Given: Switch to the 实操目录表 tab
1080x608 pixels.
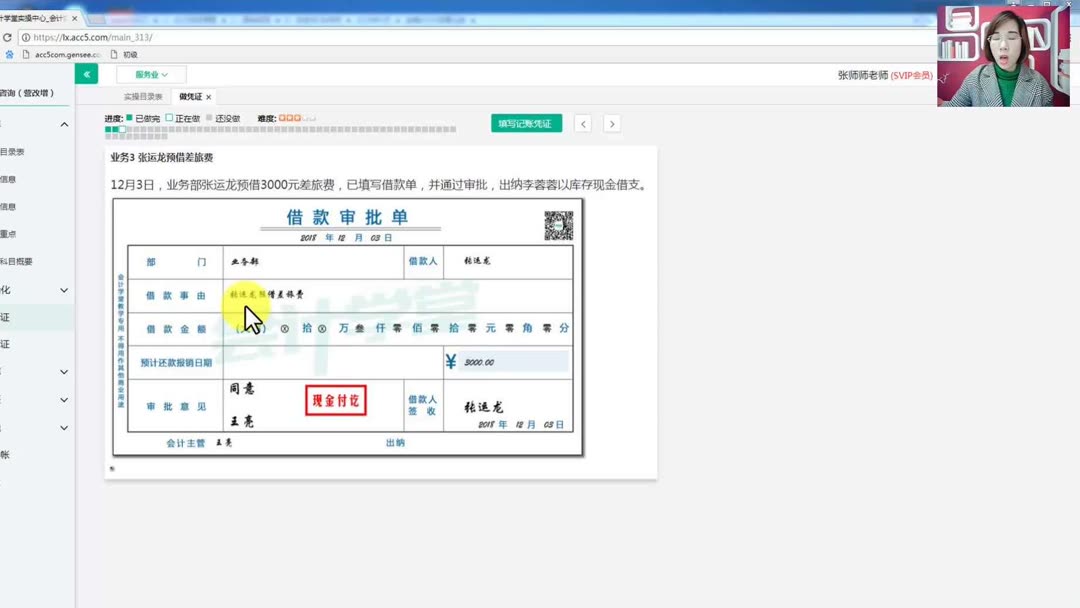Looking at the screenshot, I should pos(146,96).
